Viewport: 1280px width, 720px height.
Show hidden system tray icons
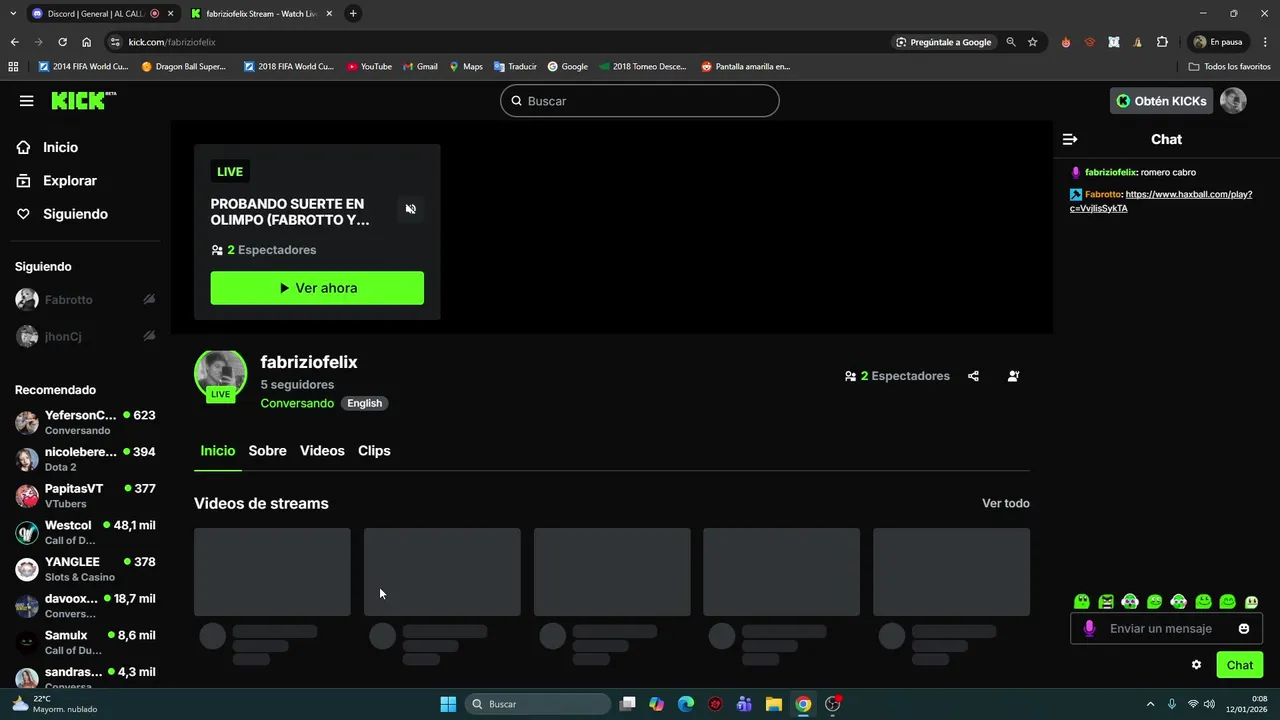(x=1150, y=704)
